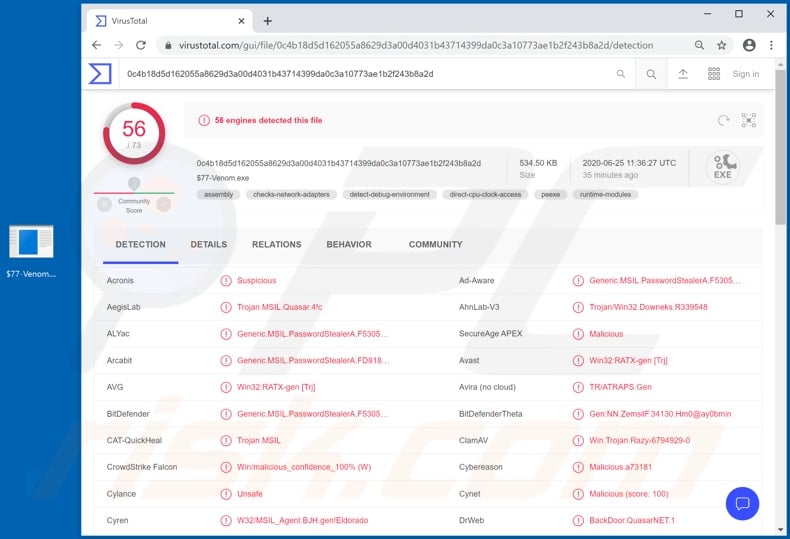Click the lock icon in the address bar
The image size is (790, 539).
coord(168,45)
